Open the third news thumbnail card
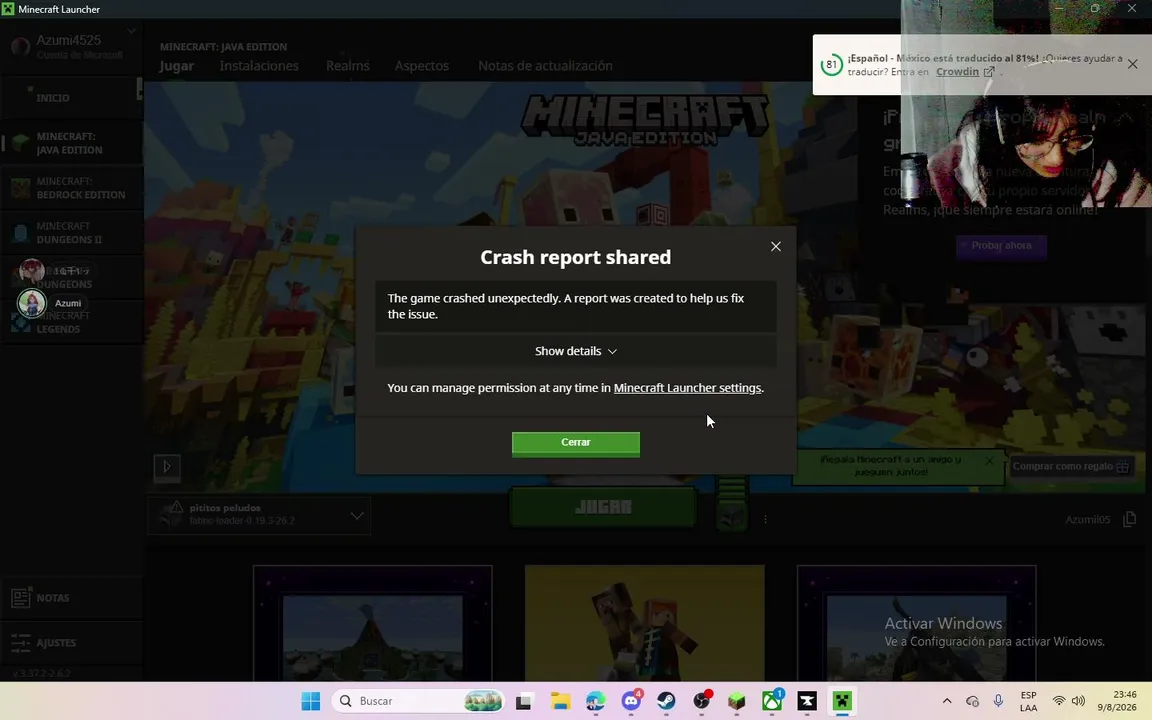Image resolution: width=1152 pixels, height=720 pixels. pos(916,623)
